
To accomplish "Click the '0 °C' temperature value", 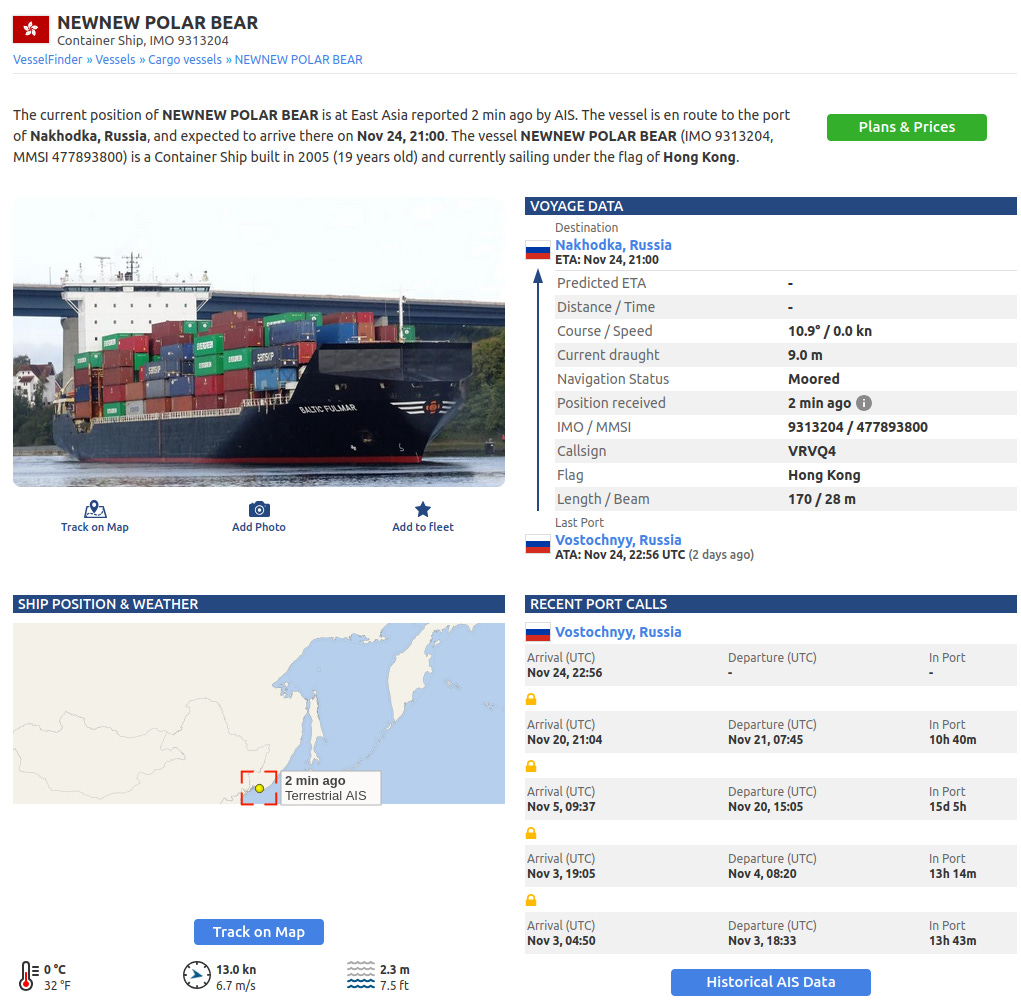I will pyautogui.click(x=55, y=970).
